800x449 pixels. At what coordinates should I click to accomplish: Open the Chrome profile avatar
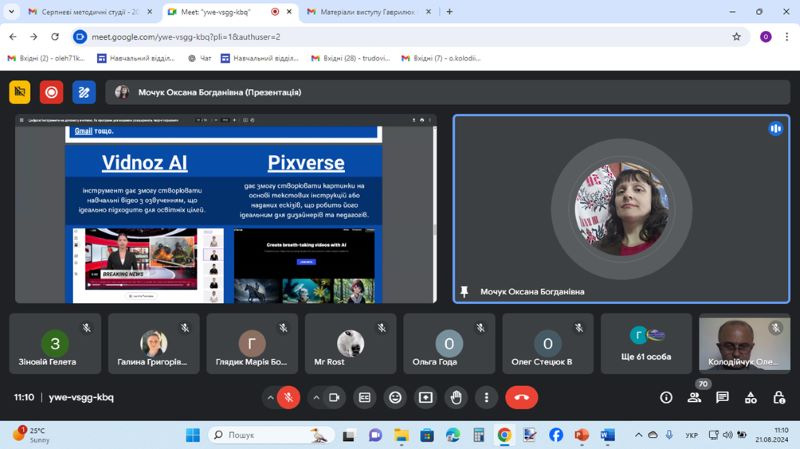(765, 37)
